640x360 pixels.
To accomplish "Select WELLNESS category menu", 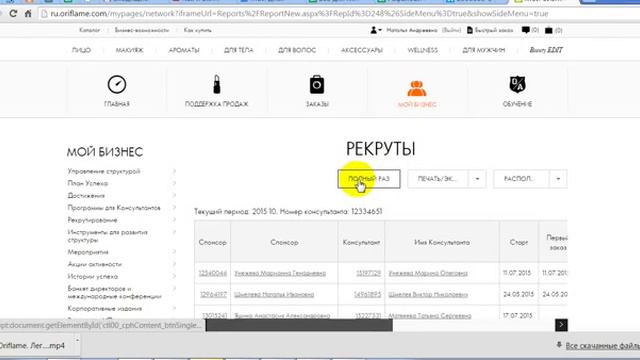I will click(422, 50).
